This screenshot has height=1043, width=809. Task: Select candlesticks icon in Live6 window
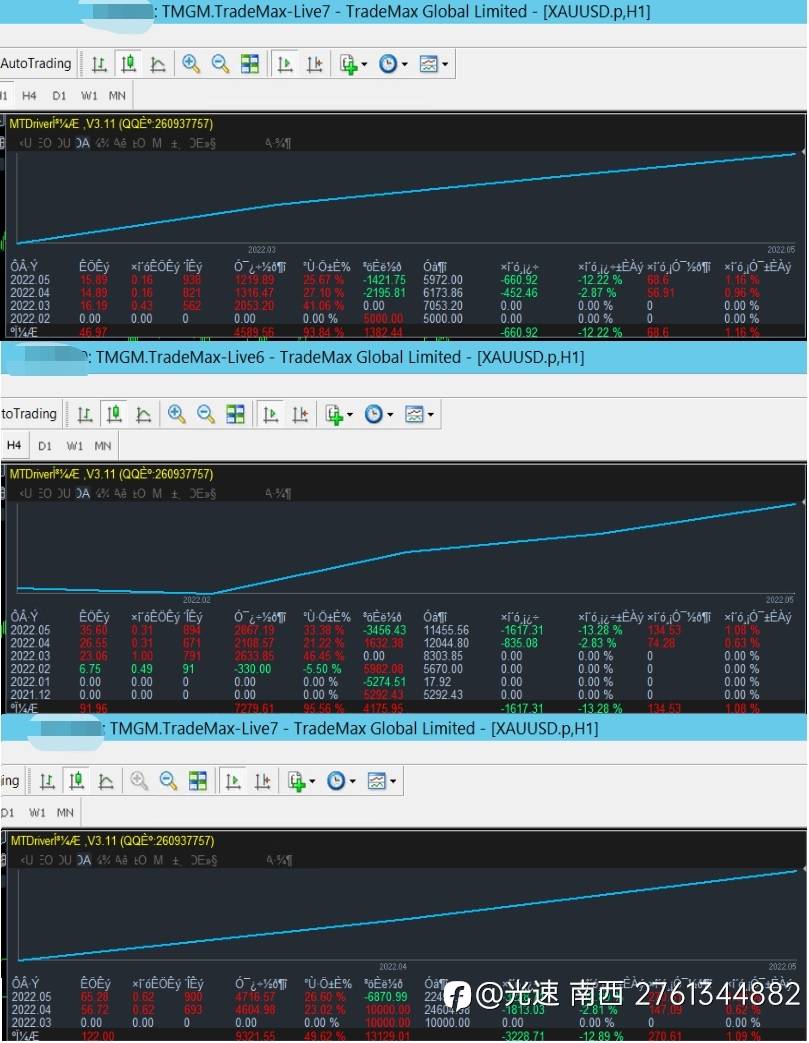(x=114, y=414)
